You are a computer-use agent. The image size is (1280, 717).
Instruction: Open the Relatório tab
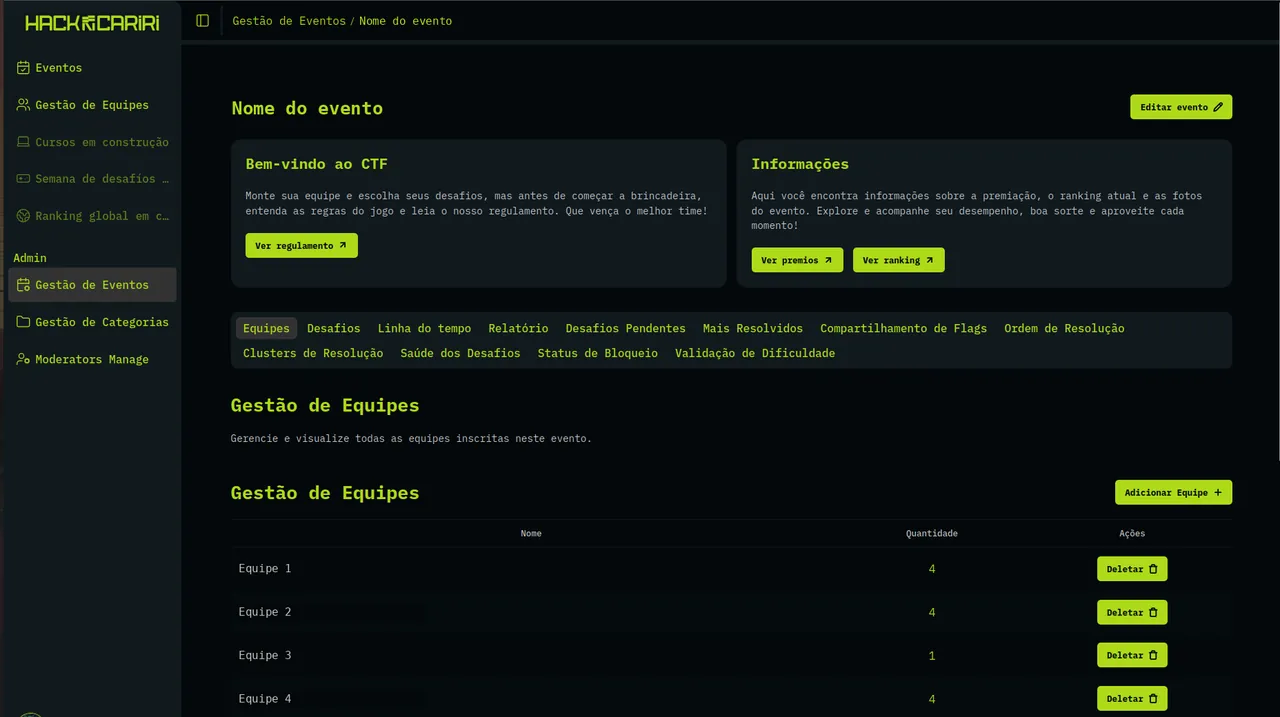(518, 328)
